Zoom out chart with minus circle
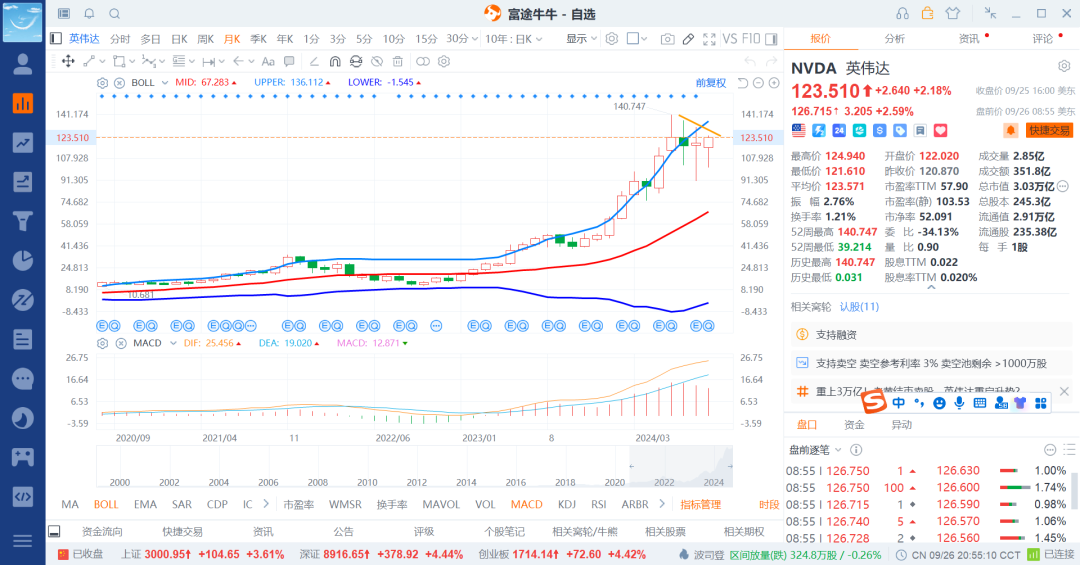 pyautogui.click(x=758, y=83)
